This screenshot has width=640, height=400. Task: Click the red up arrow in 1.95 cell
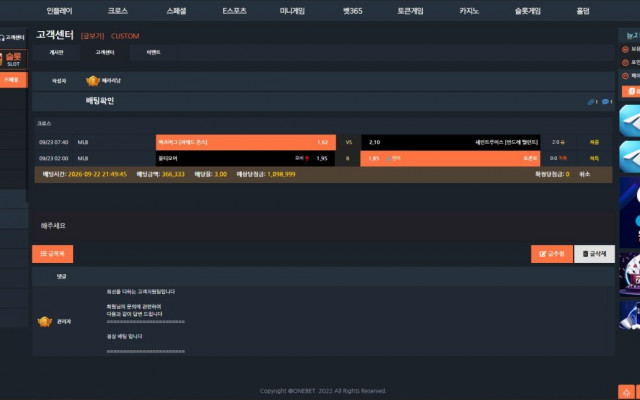307,158
